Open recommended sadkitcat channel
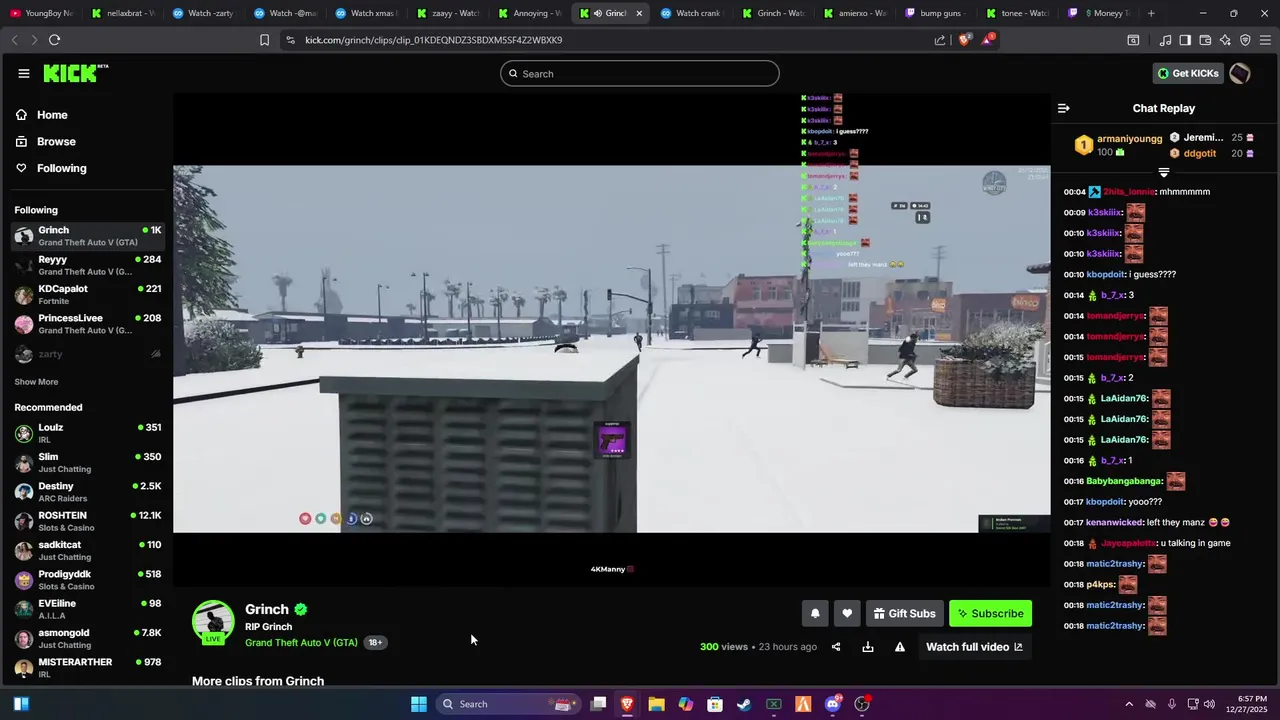 (x=87, y=551)
